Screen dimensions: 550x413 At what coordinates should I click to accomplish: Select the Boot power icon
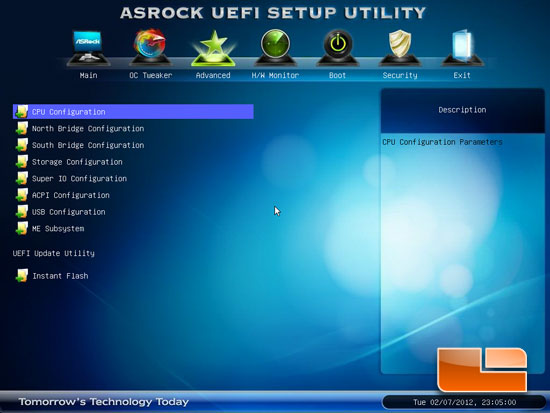(x=337, y=48)
